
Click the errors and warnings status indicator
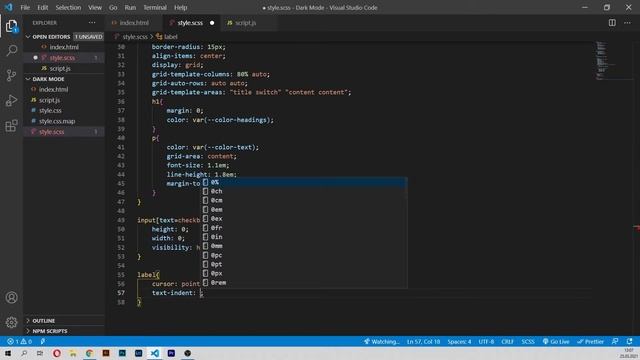19,342
